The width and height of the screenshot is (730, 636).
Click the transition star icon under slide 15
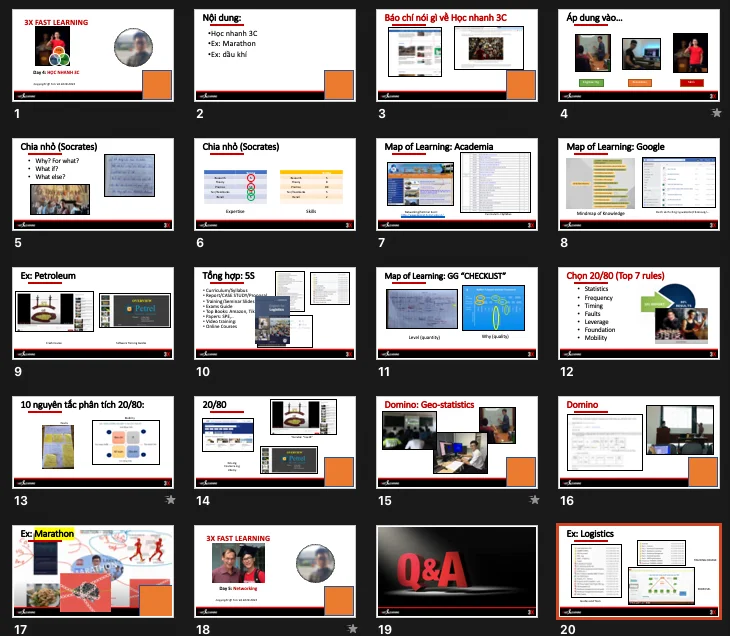coord(534,500)
